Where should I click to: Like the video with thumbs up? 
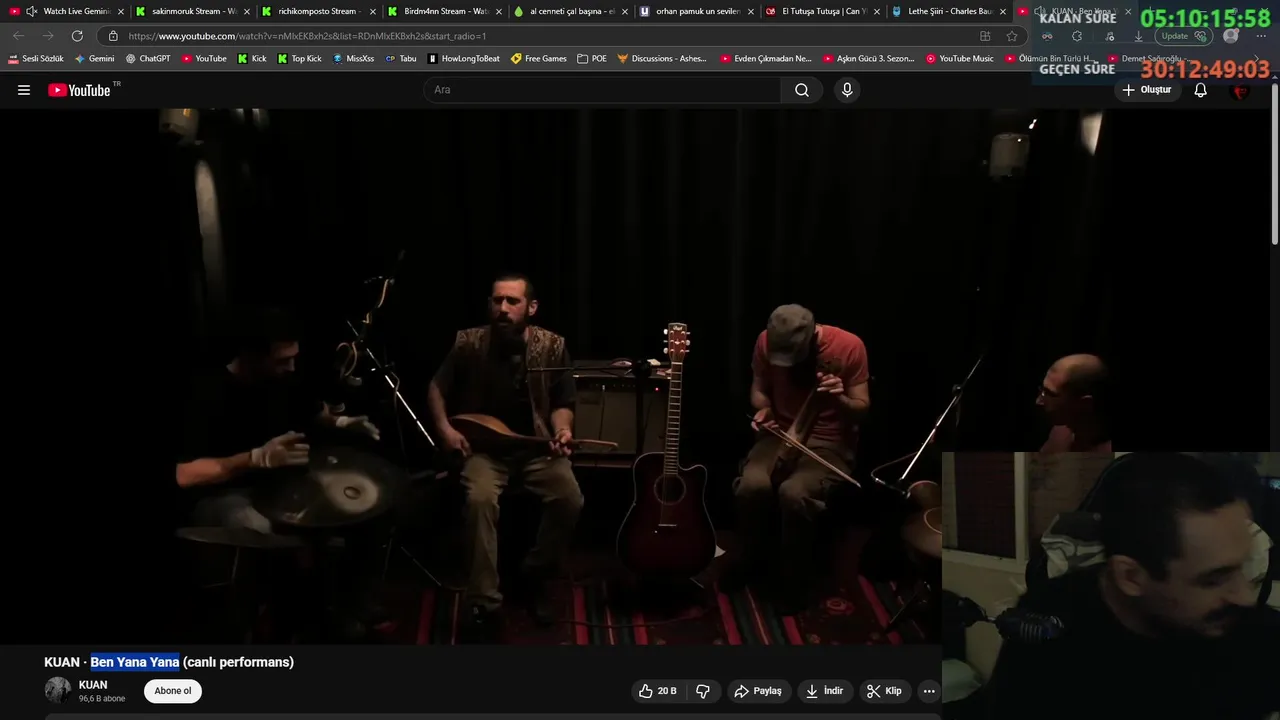[x=656, y=691]
